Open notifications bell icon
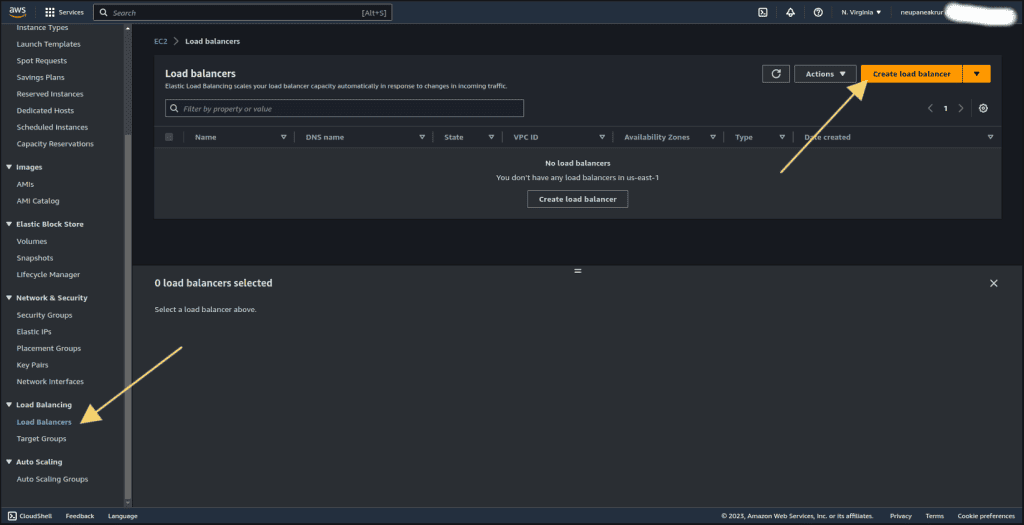Viewport: 1024px width, 525px height. coord(790,12)
